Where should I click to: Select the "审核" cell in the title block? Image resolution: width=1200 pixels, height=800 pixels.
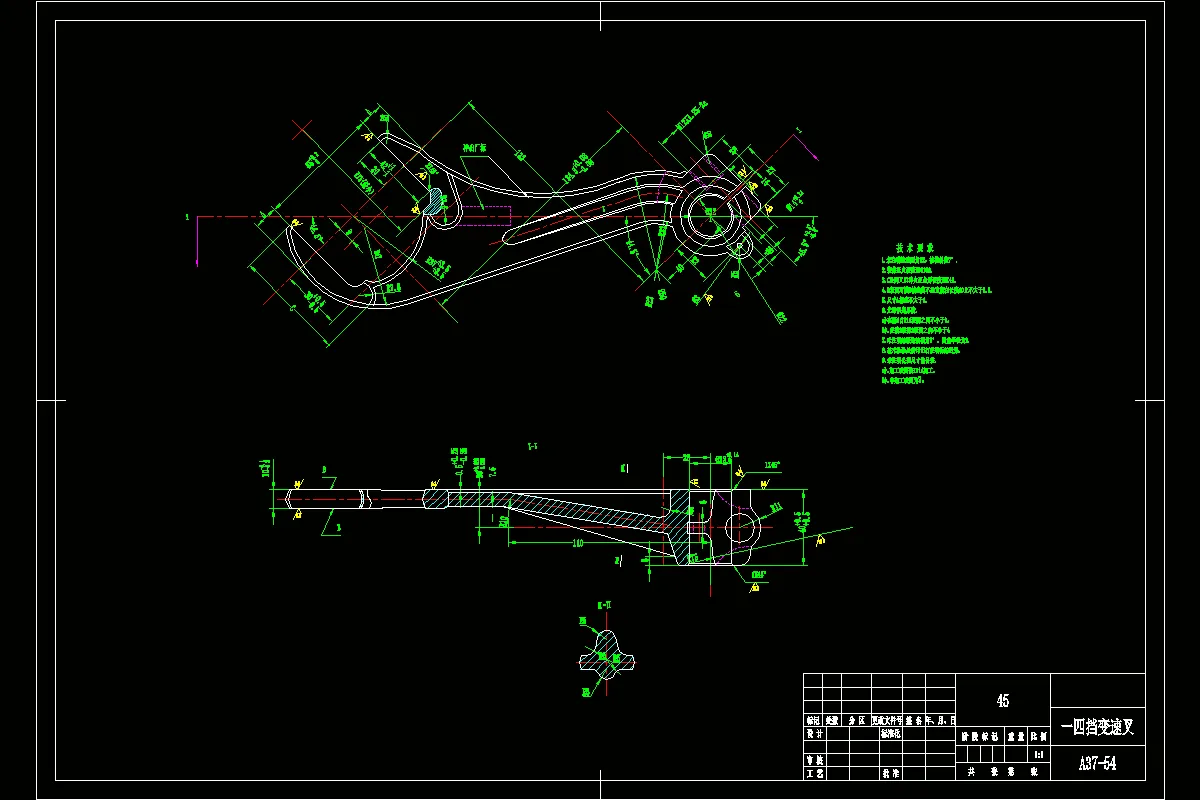pos(814,761)
